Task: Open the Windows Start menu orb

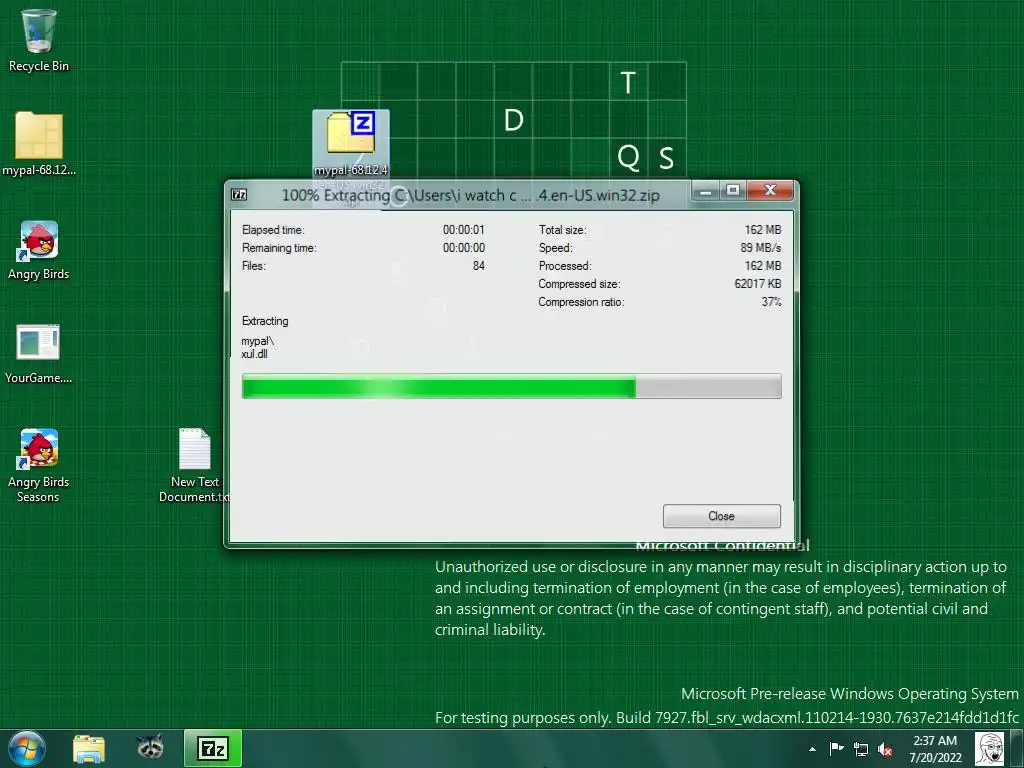Action: coord(27,748)
